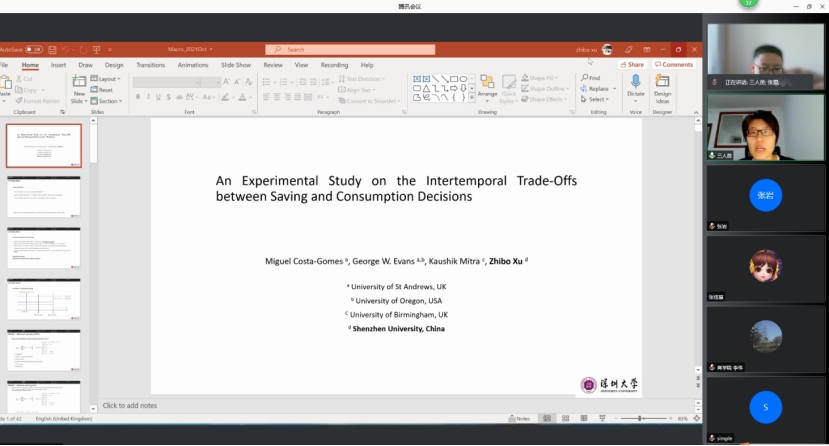Adjust the zoom slider in status bar
The image size is (829, 446).
[x=640, y=418]
